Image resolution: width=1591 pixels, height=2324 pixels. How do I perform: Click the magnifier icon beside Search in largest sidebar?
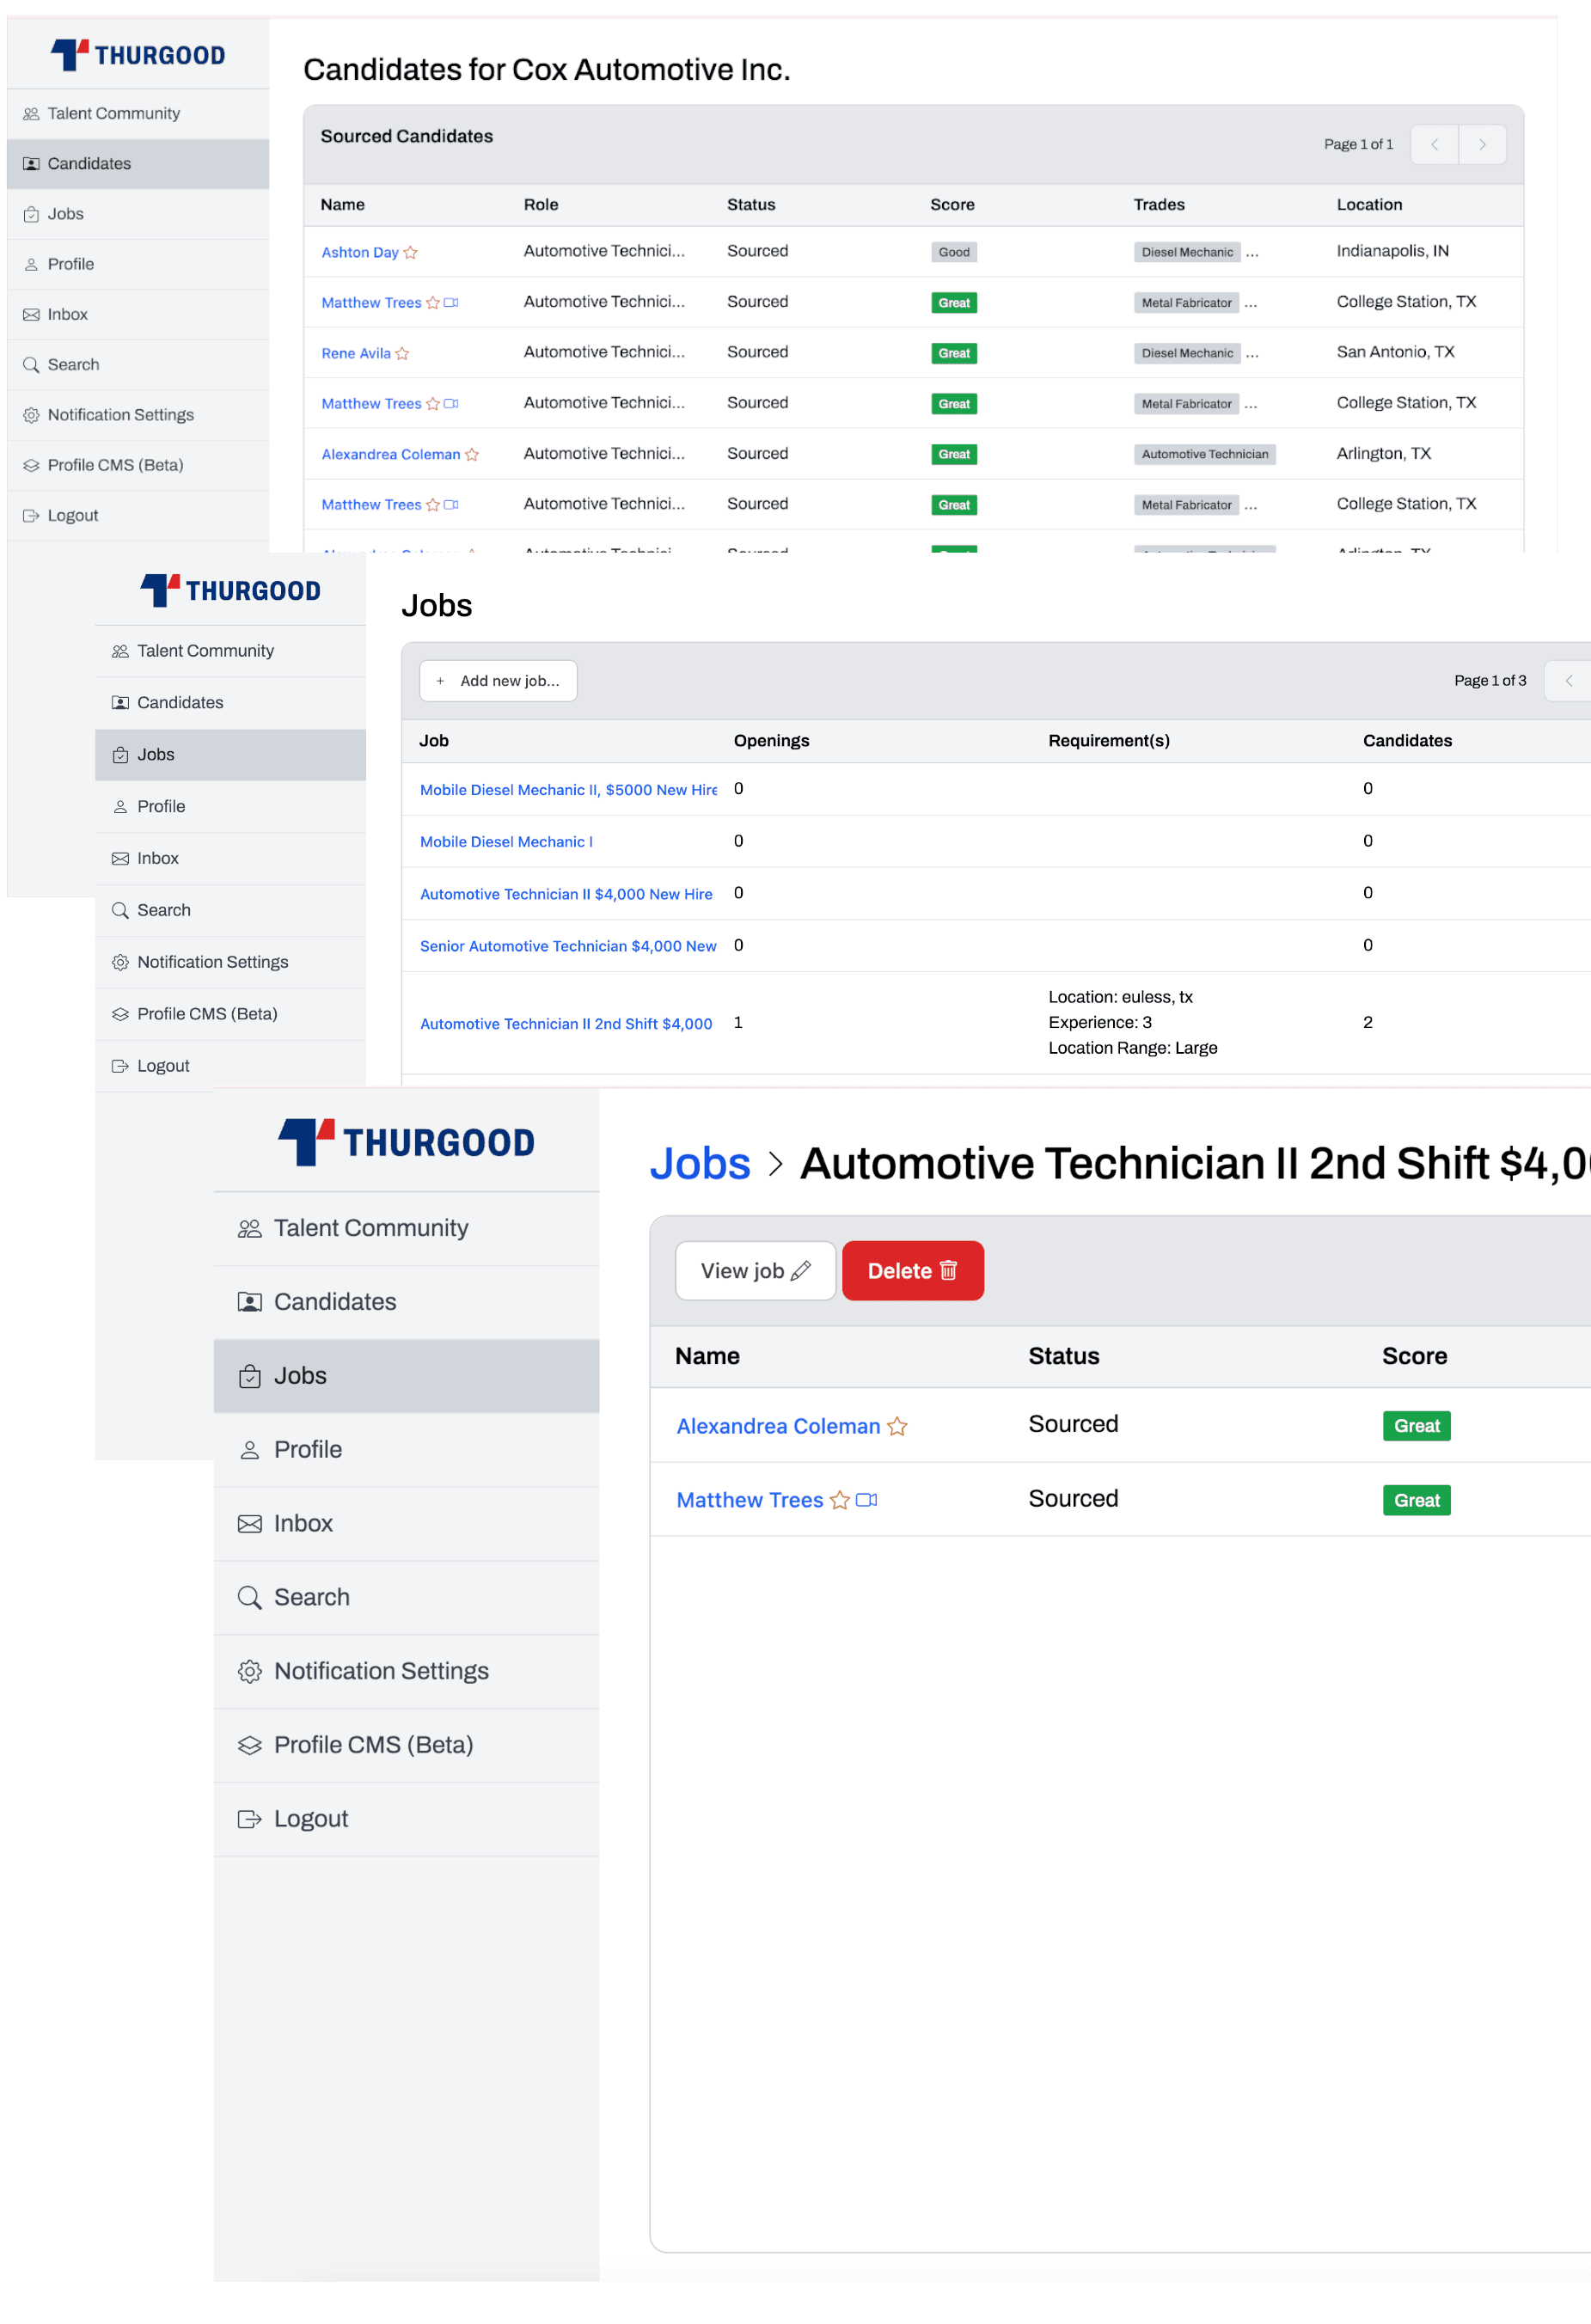click(x=249, y=1597)
